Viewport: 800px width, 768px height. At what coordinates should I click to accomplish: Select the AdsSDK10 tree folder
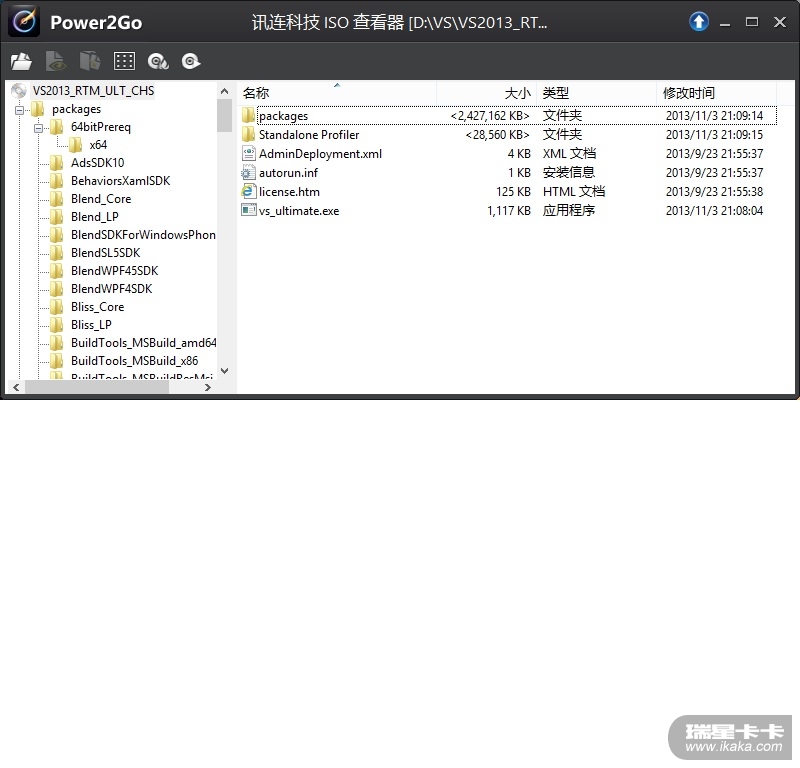[x=97, y=163]
